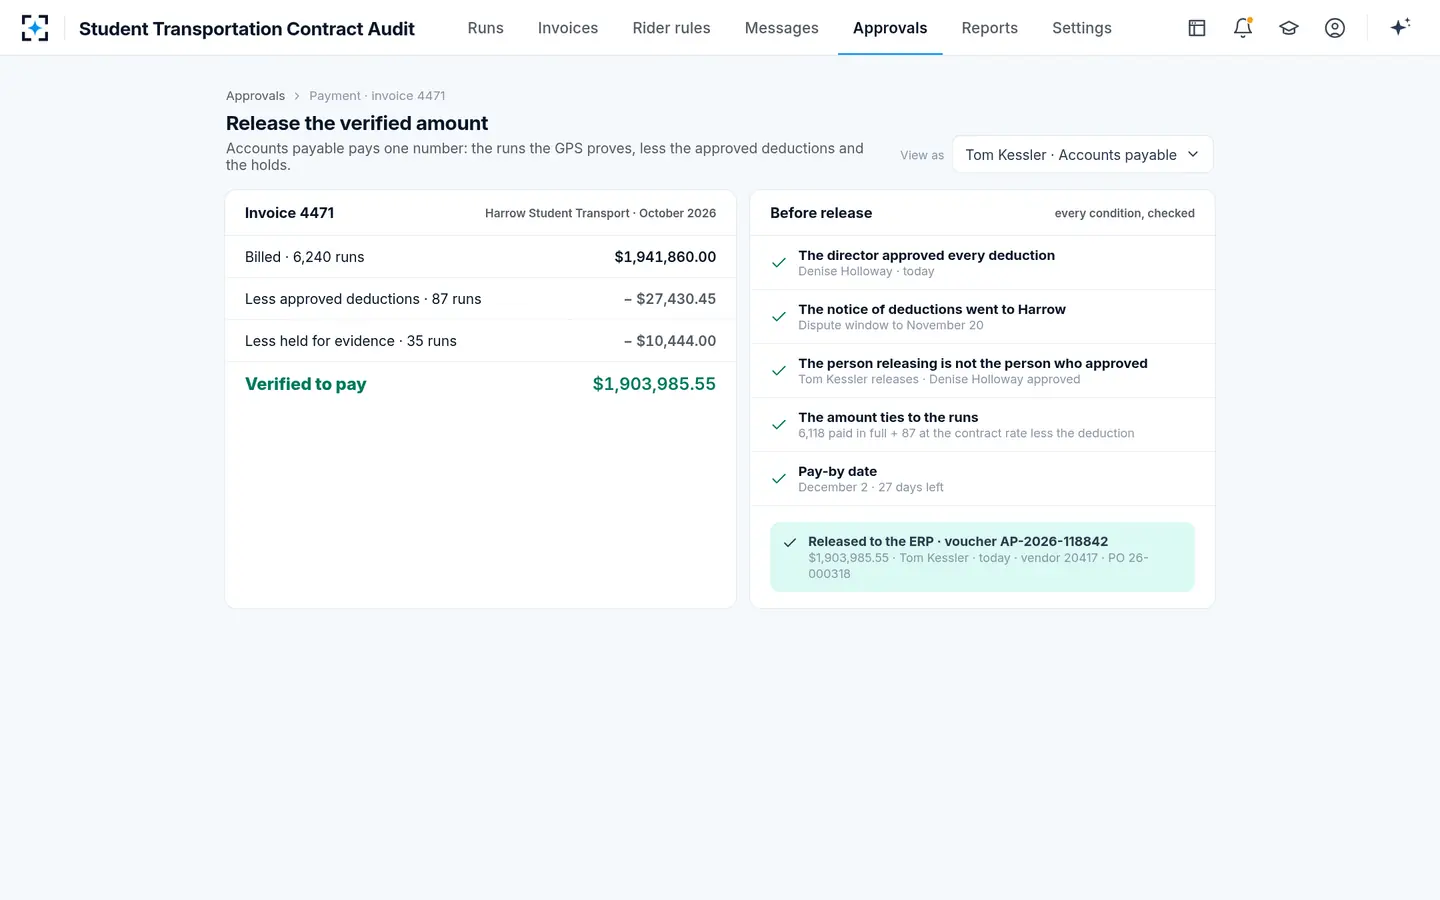Image resolution: width=1440 pixels, height=900 pixels.
Task: Click the every condition, checked text
Action: click(x=1125, y=213)
